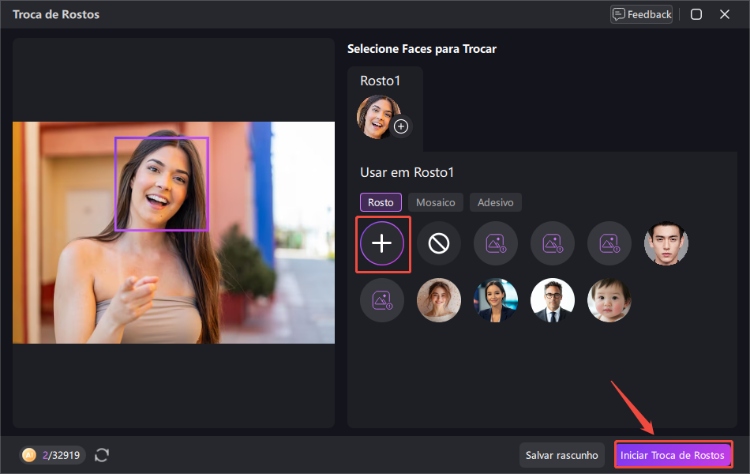The image size is (750, 474).
Task: Switch to the Adesivo tab
Action: [x=496, y=202]
